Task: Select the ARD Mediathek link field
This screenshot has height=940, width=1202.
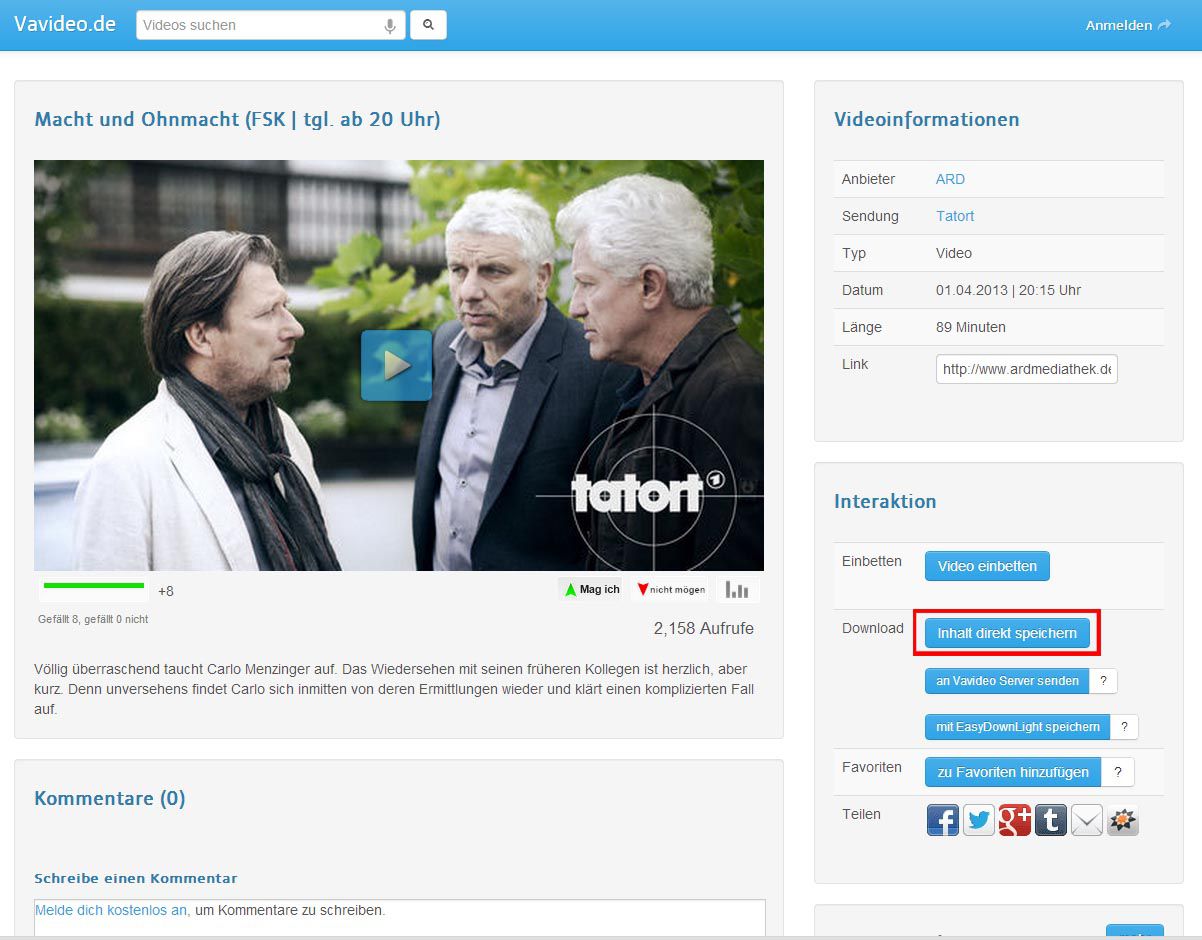Action: [1026, 368]
